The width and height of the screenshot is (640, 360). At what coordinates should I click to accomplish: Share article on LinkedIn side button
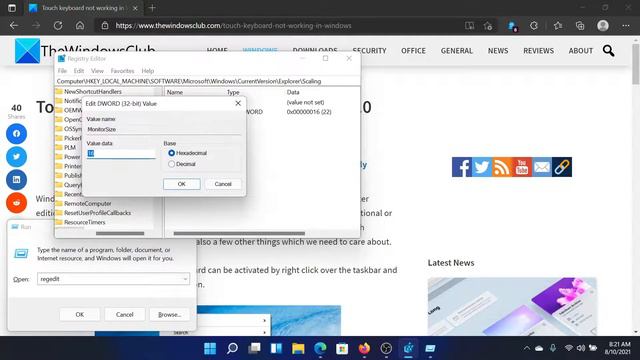tap(16, 180)
